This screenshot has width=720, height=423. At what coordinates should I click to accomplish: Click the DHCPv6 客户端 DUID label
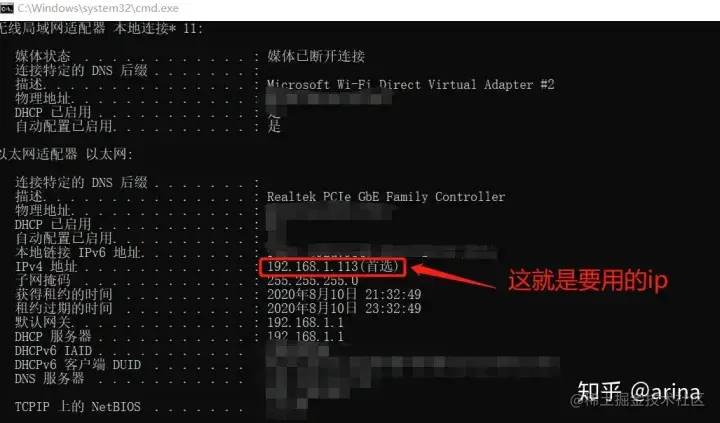[x=78, y=365]
